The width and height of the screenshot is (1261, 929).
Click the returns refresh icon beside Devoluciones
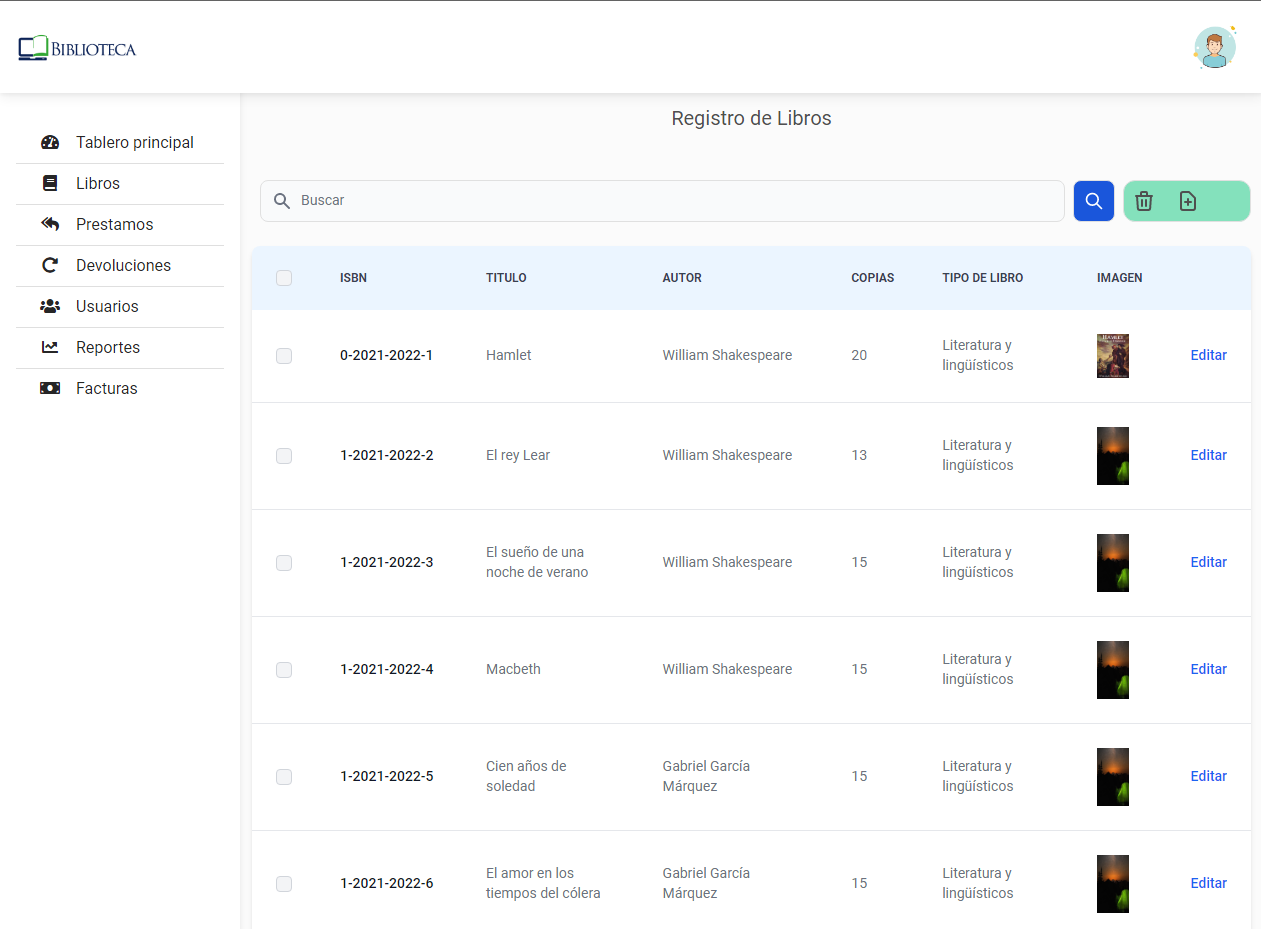tap(50, 265)
